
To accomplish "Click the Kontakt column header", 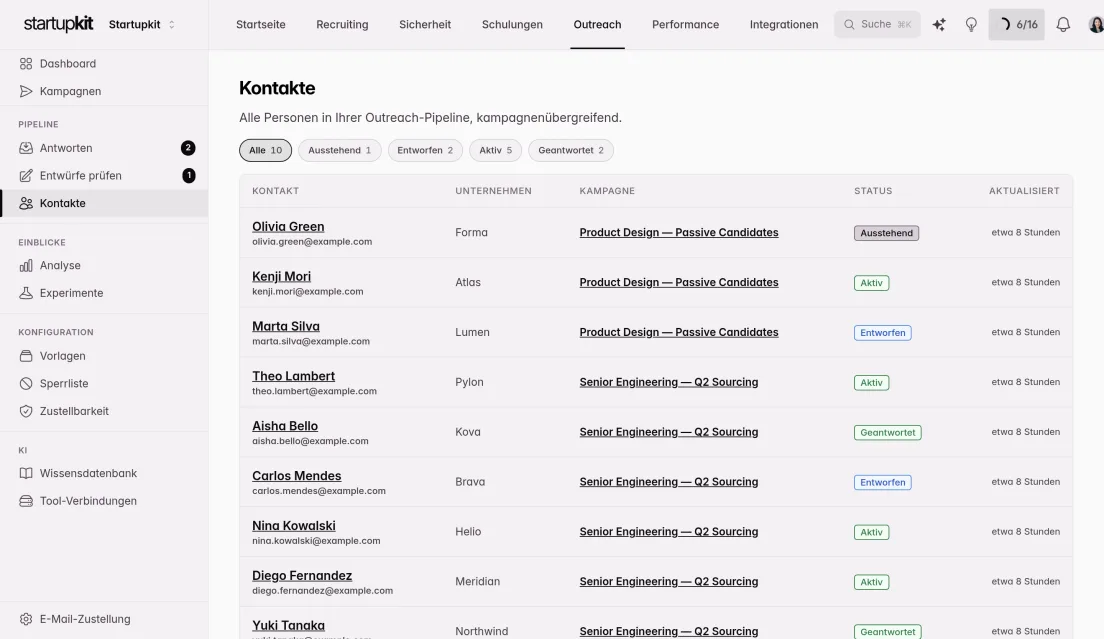I will (275, 191).
